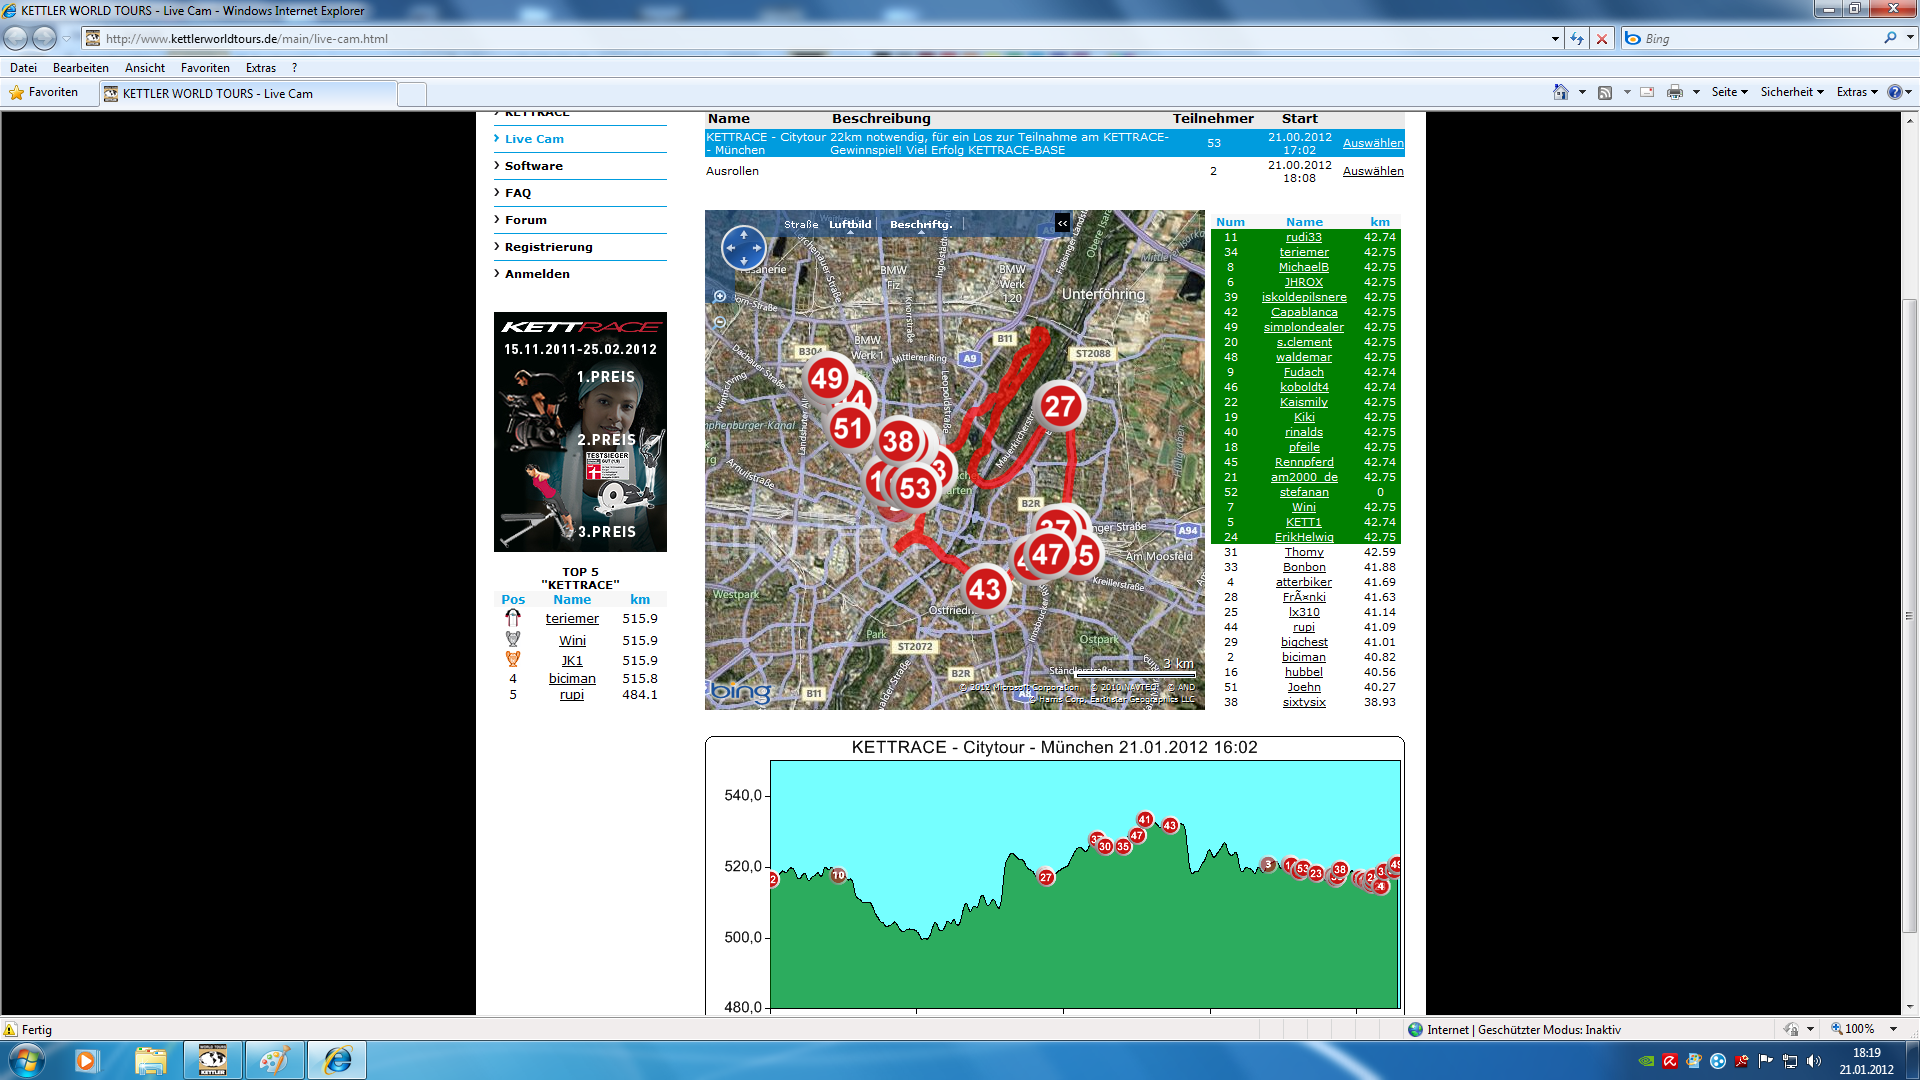Click rider marker 49 on the map

(827, 378)
